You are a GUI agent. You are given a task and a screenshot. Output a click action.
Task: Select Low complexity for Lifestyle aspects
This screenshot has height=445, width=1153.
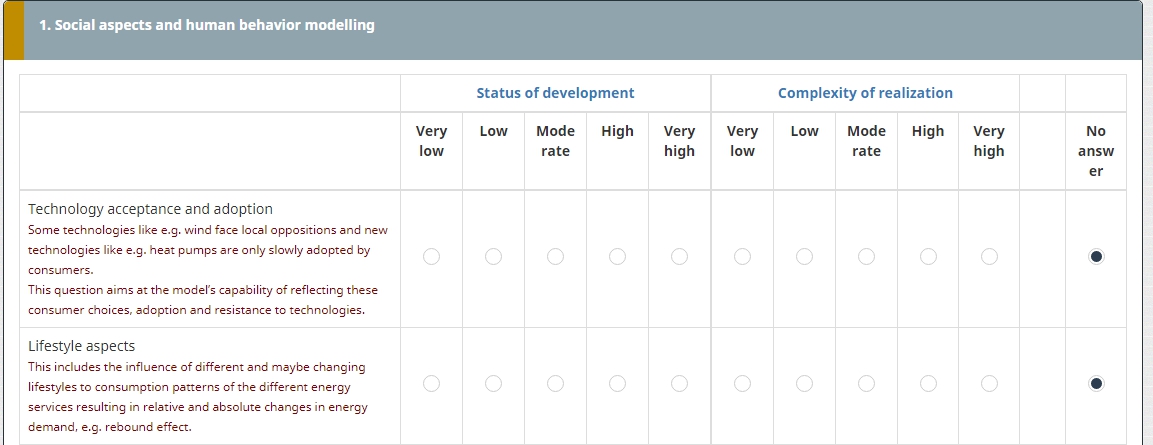pyautogui.click(x=804, y=383)
